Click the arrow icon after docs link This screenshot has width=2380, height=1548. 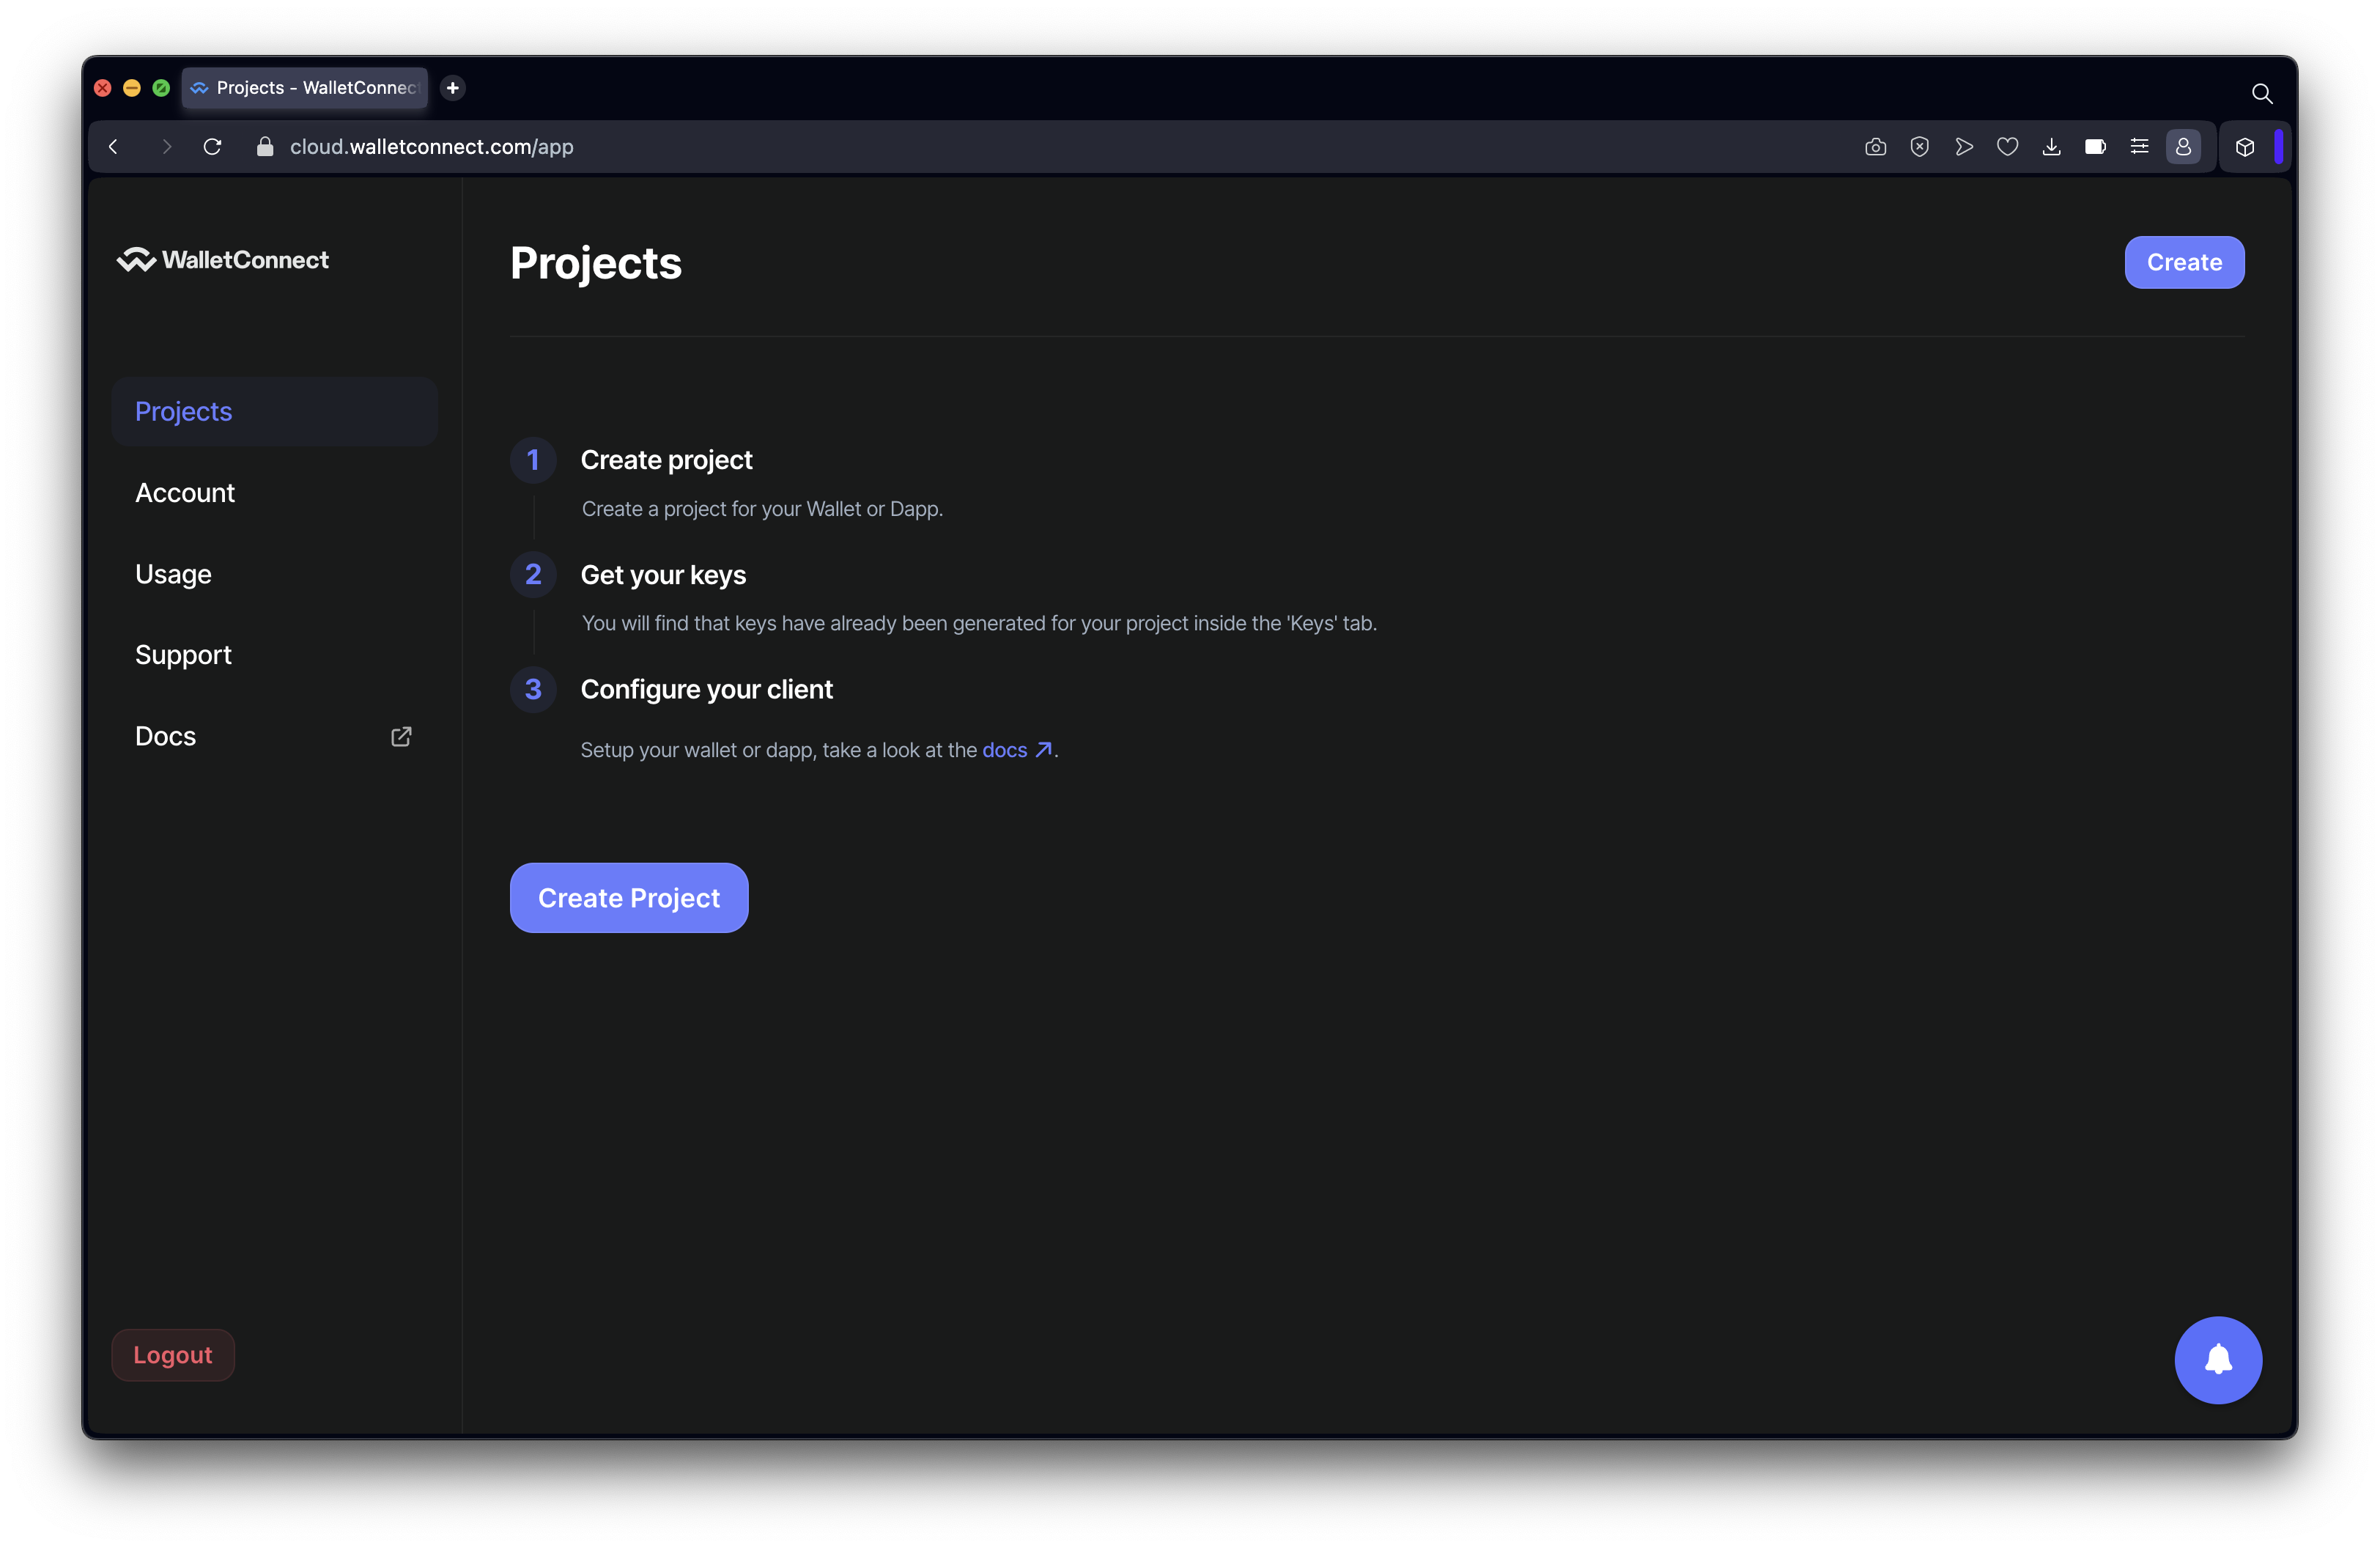tap(1043, 750)
